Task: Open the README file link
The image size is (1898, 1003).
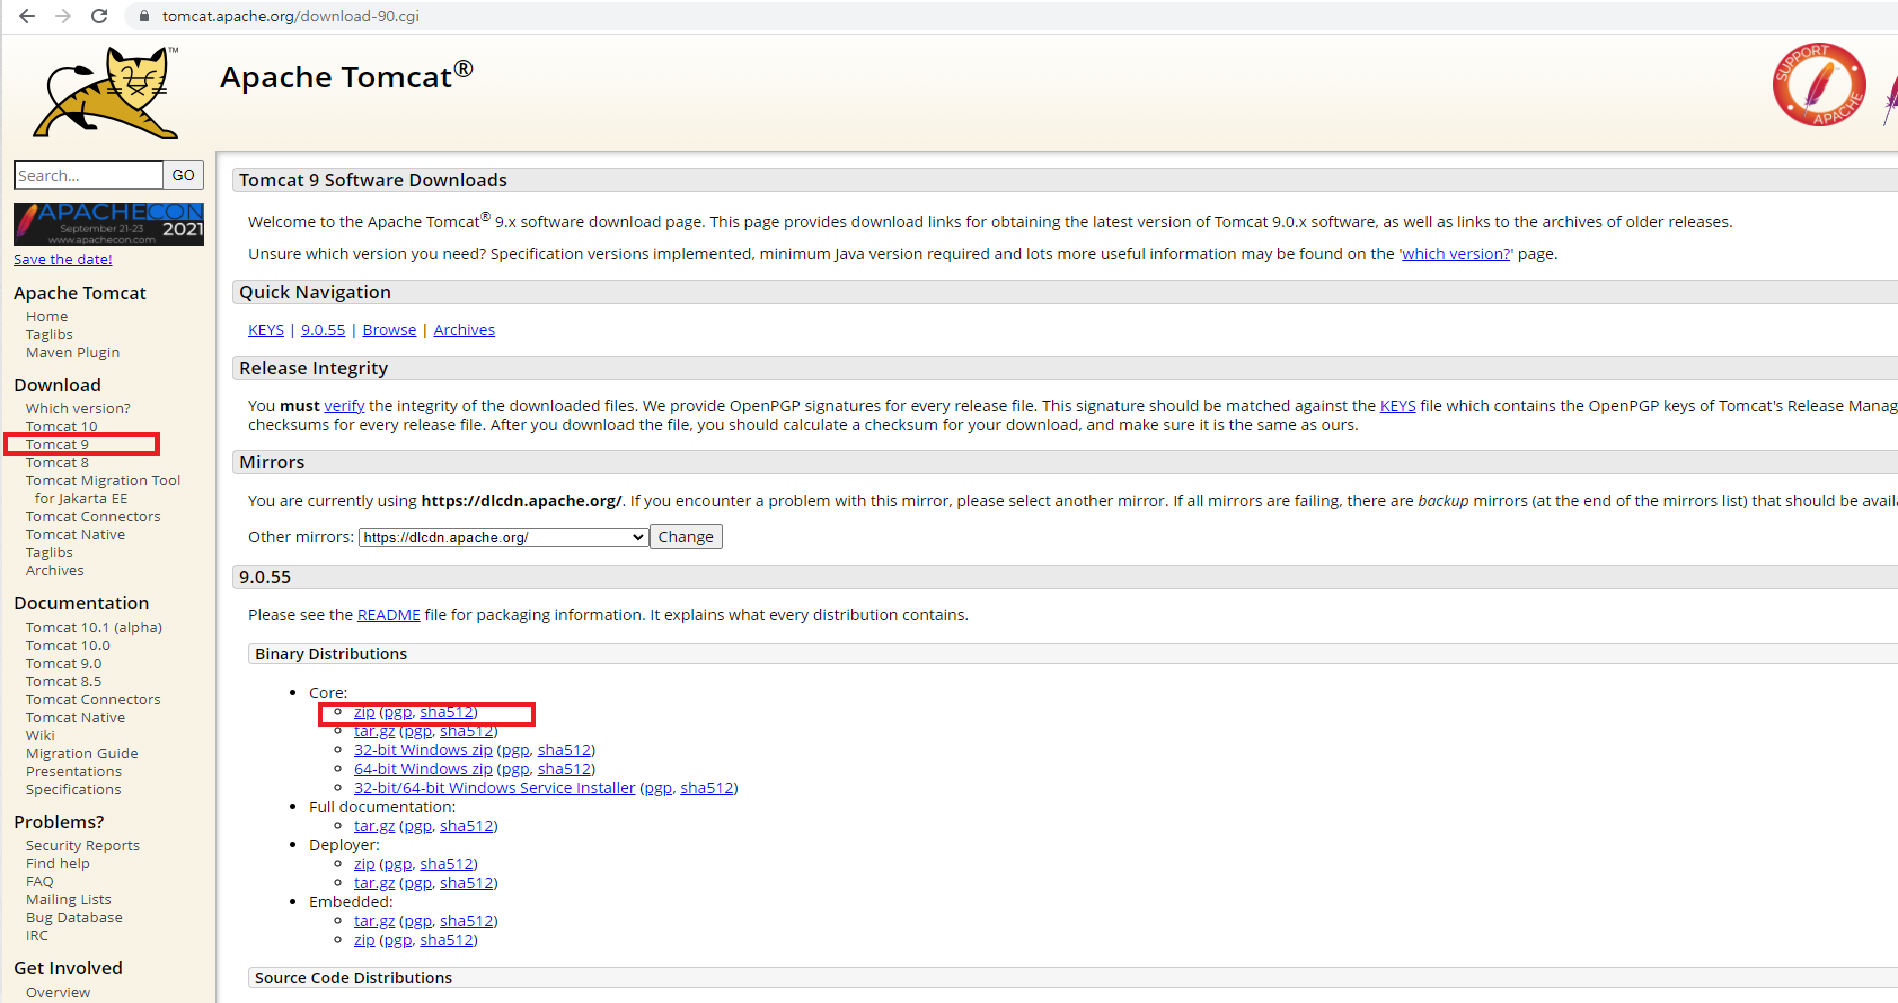Action: click(389, 615)
